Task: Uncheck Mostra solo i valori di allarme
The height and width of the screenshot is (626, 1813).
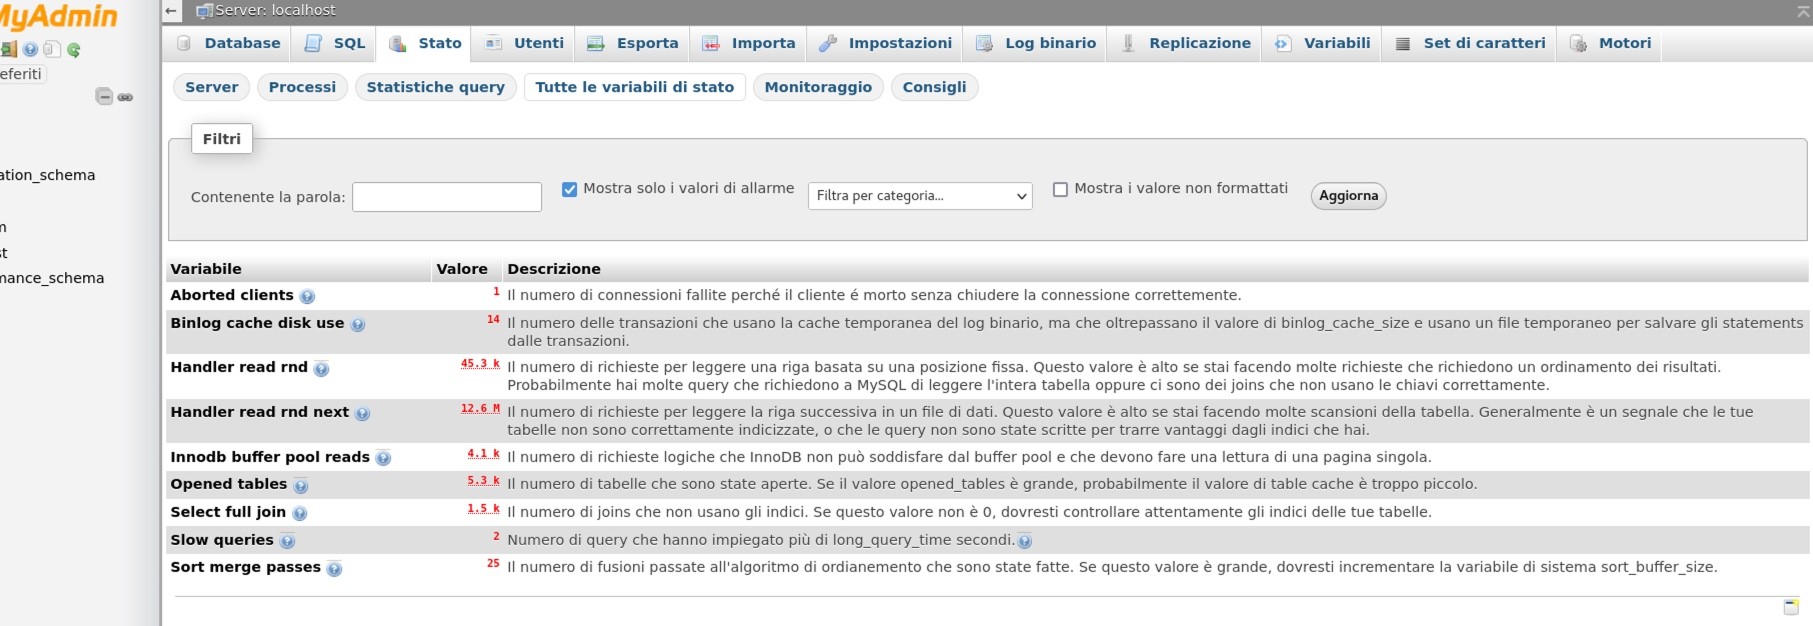Action: click(569, 189)
